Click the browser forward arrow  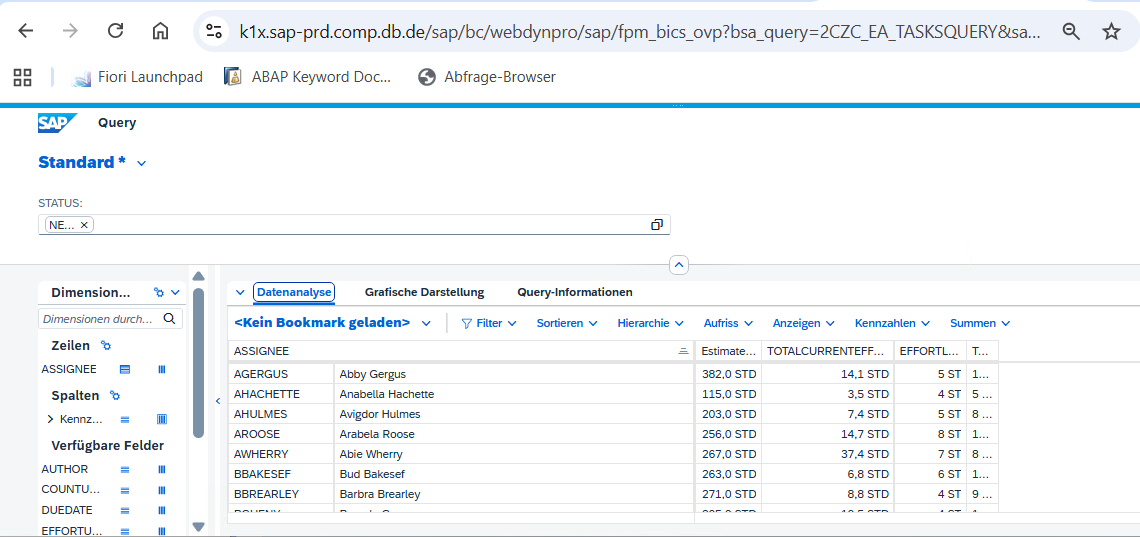(x=70, y=31)
